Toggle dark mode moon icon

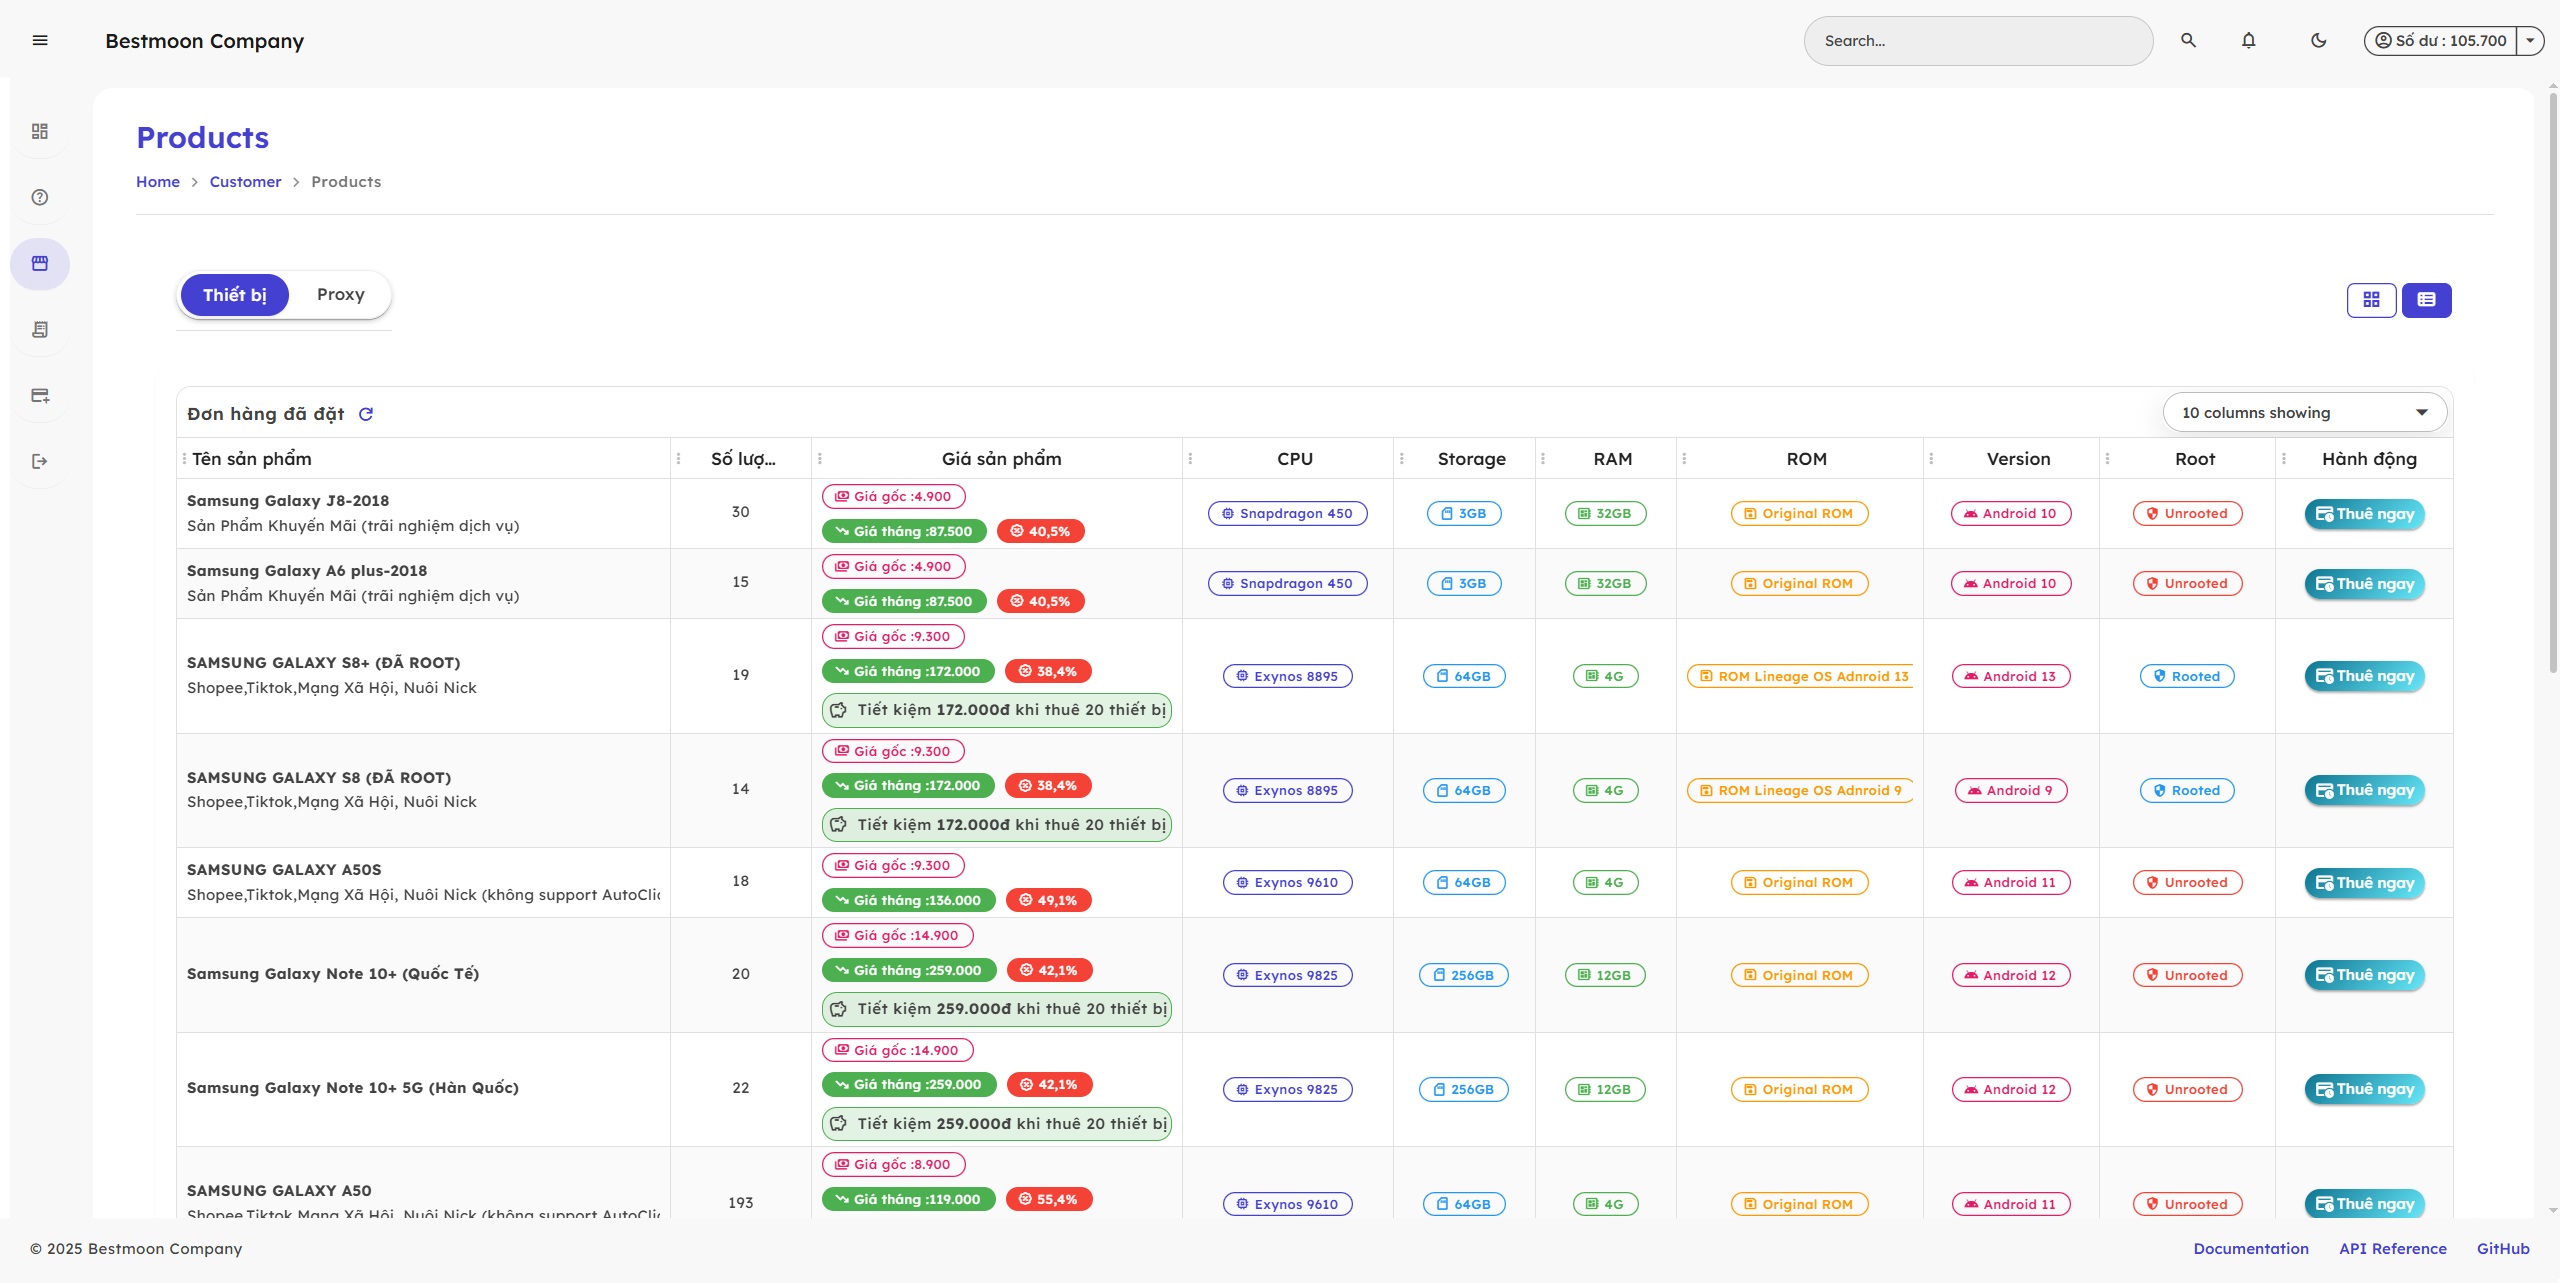2318,41
